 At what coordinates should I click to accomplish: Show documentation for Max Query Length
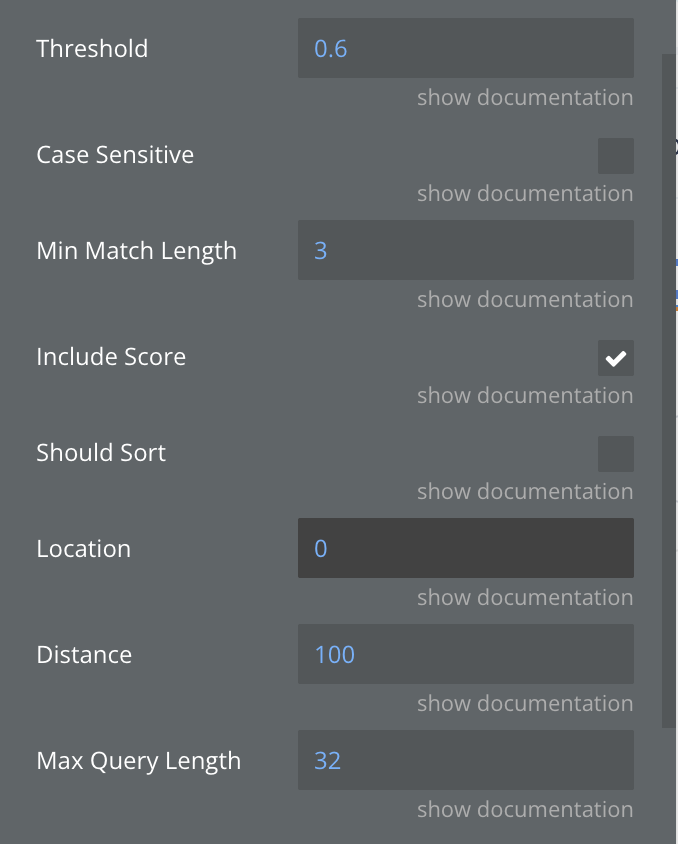pyautogui.click(x=524, y=810)
